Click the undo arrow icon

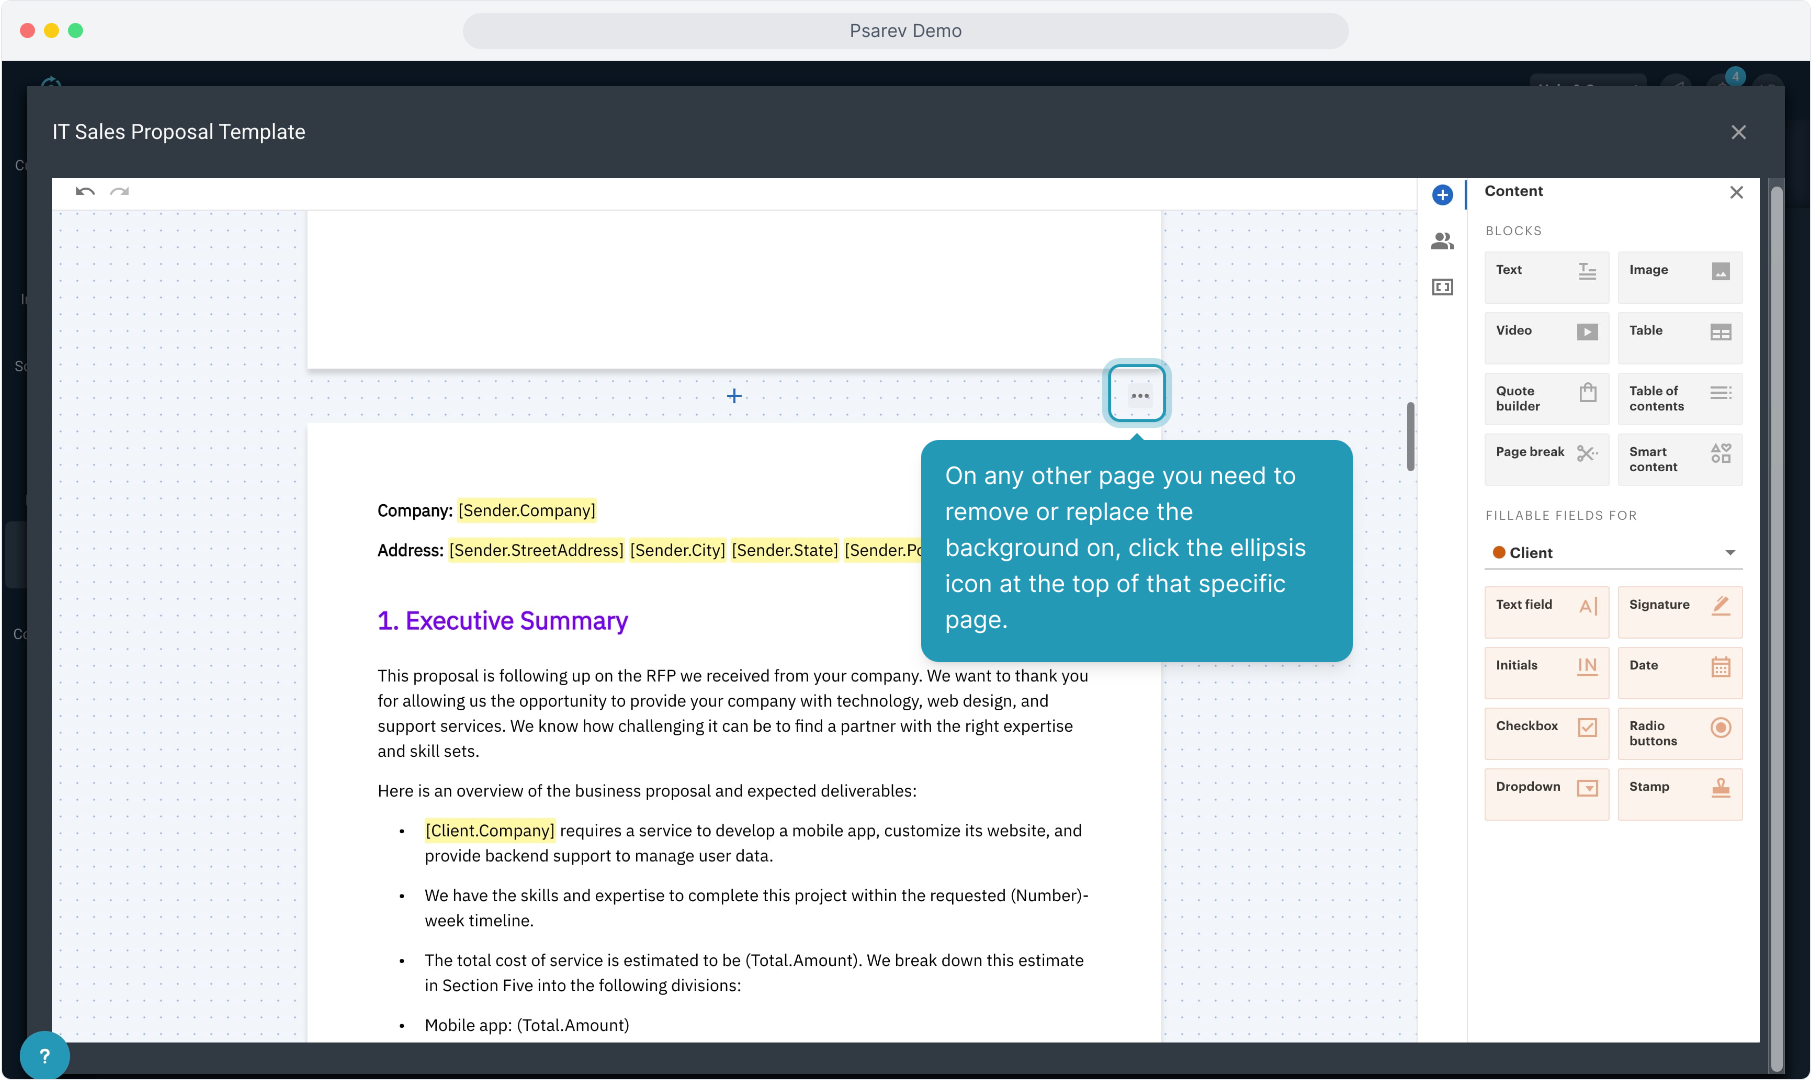[85, 191]
